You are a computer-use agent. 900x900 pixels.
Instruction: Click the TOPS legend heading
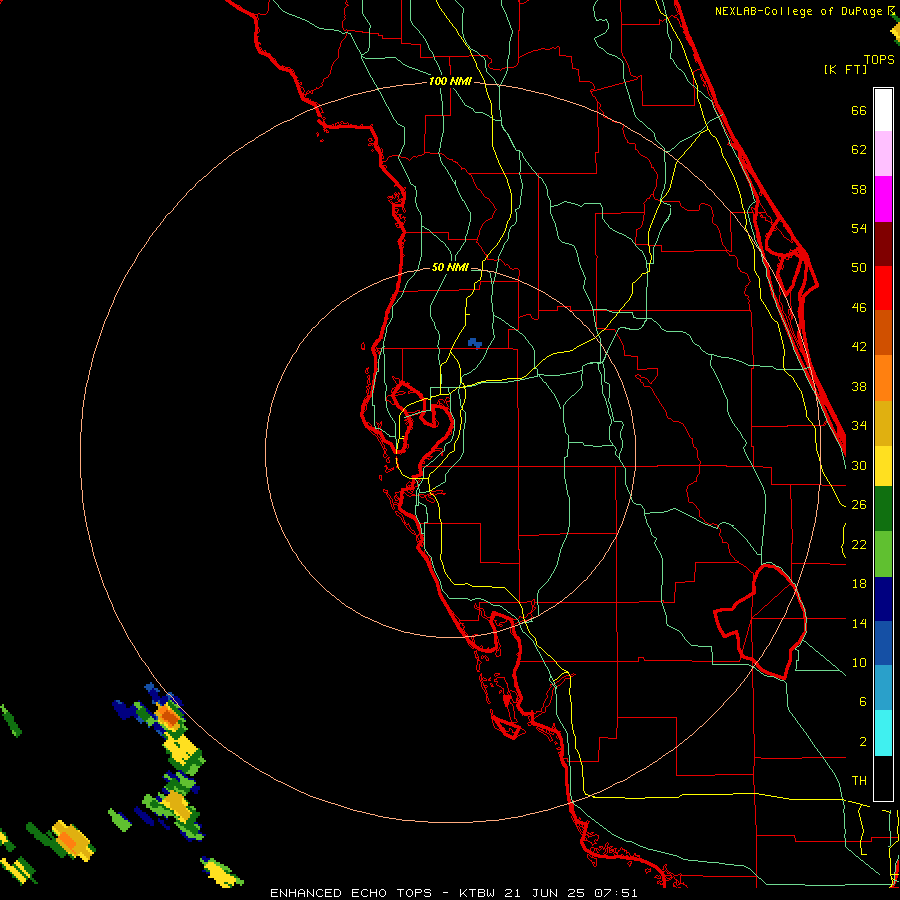879,59
